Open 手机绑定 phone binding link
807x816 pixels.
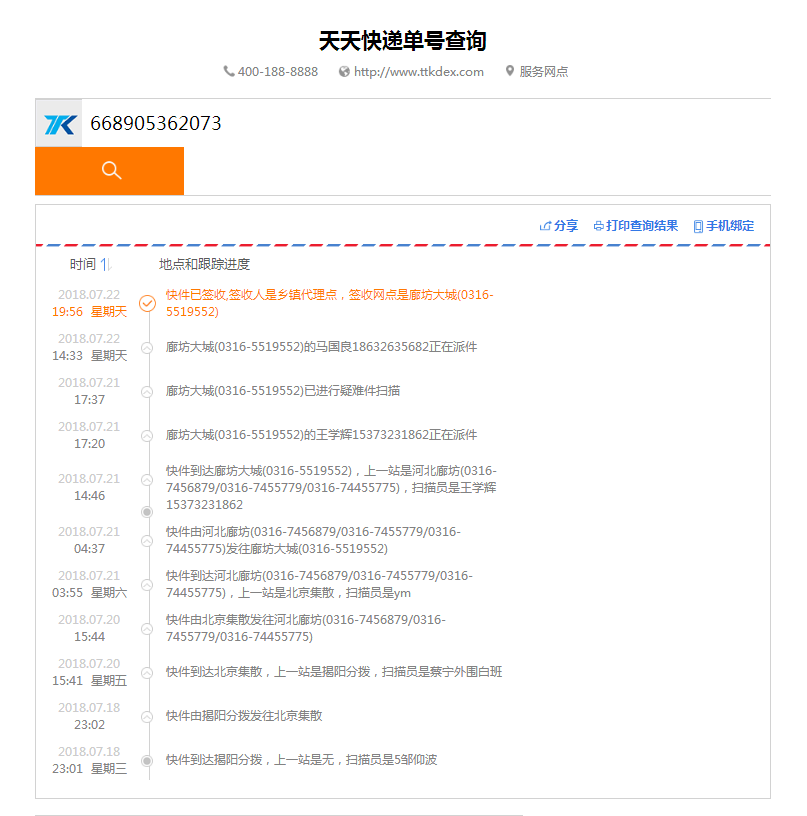click(730, 226)
